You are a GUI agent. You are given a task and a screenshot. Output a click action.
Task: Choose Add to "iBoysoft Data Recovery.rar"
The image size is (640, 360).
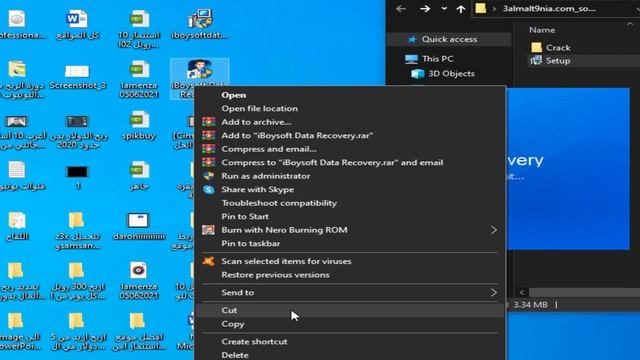pos(297,136)
